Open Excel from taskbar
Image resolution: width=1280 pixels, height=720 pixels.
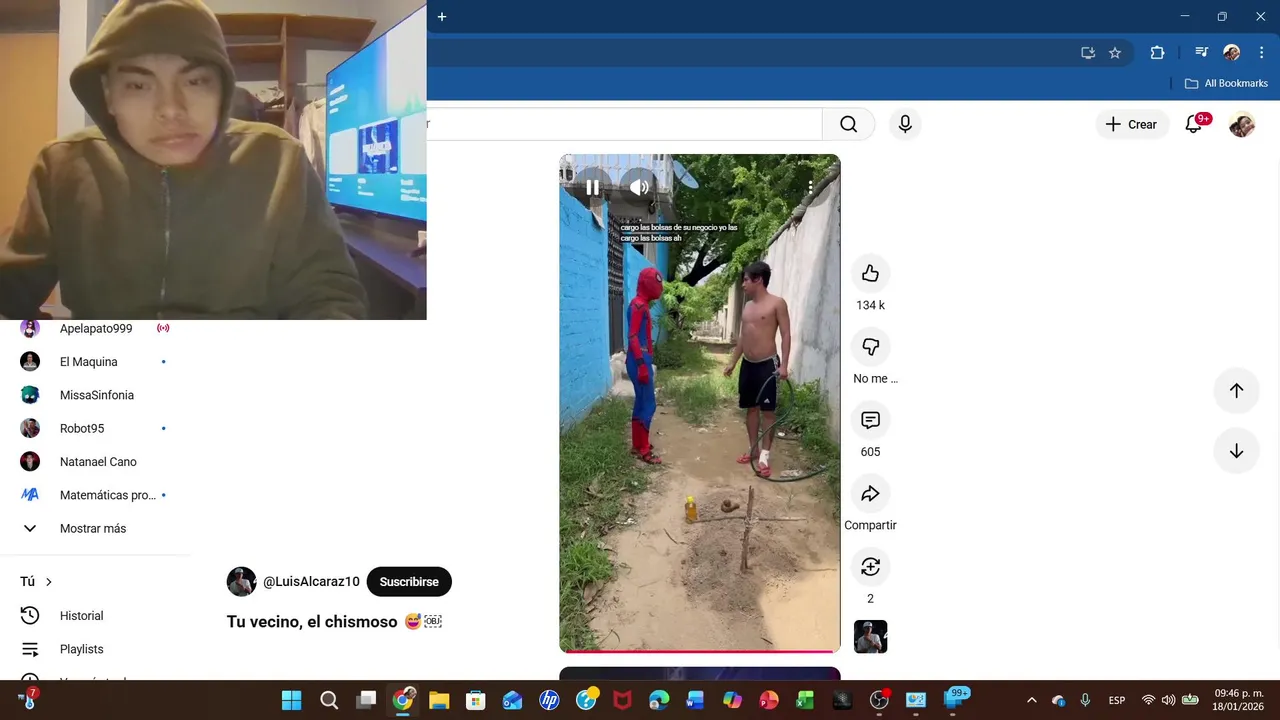point(805,700)
